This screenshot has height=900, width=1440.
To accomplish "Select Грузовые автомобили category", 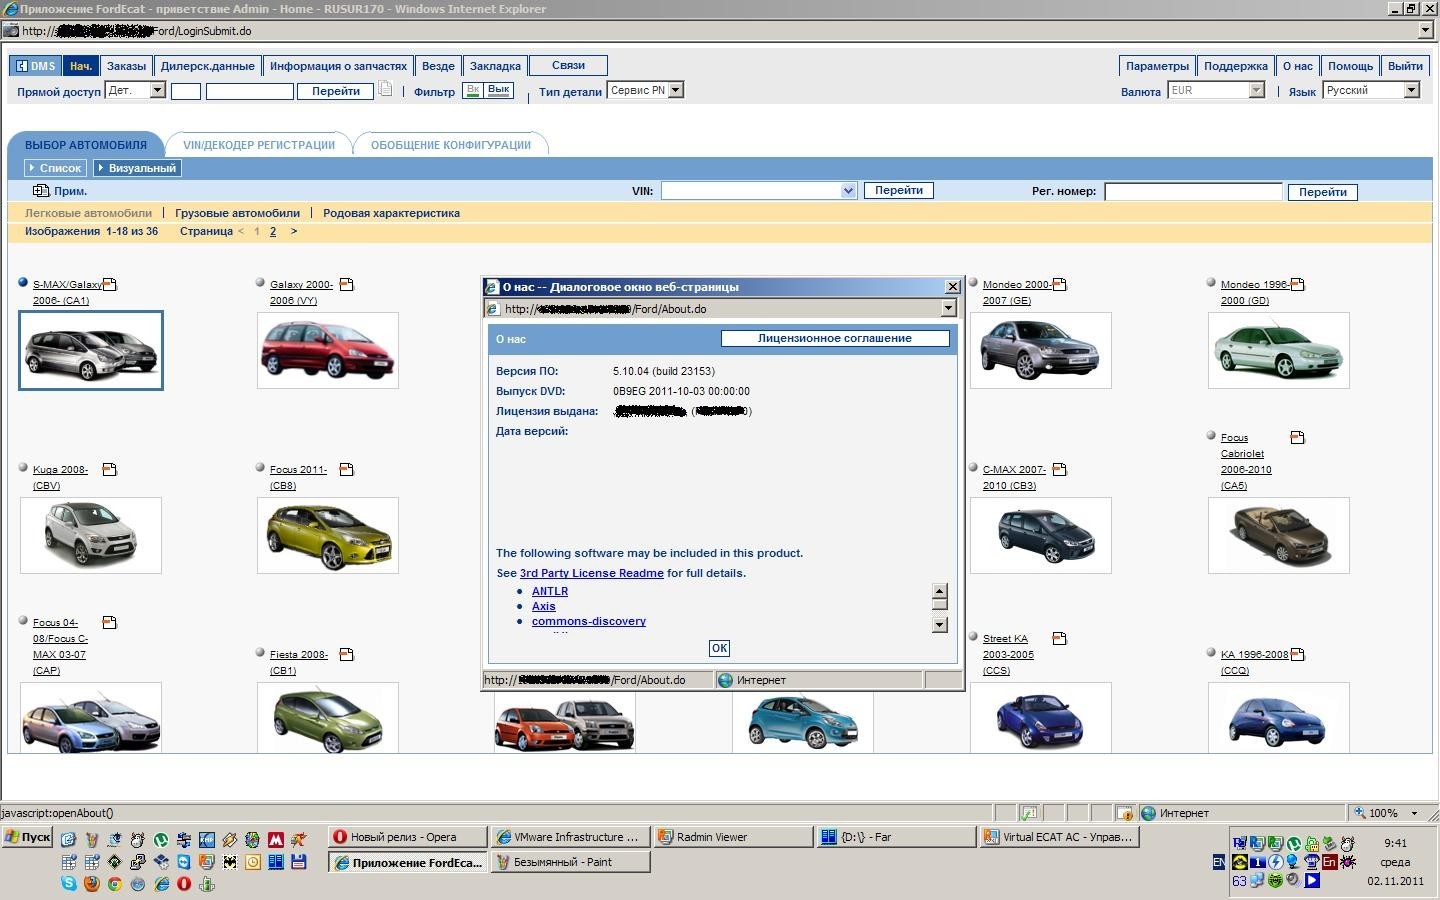I will (237, 213).
